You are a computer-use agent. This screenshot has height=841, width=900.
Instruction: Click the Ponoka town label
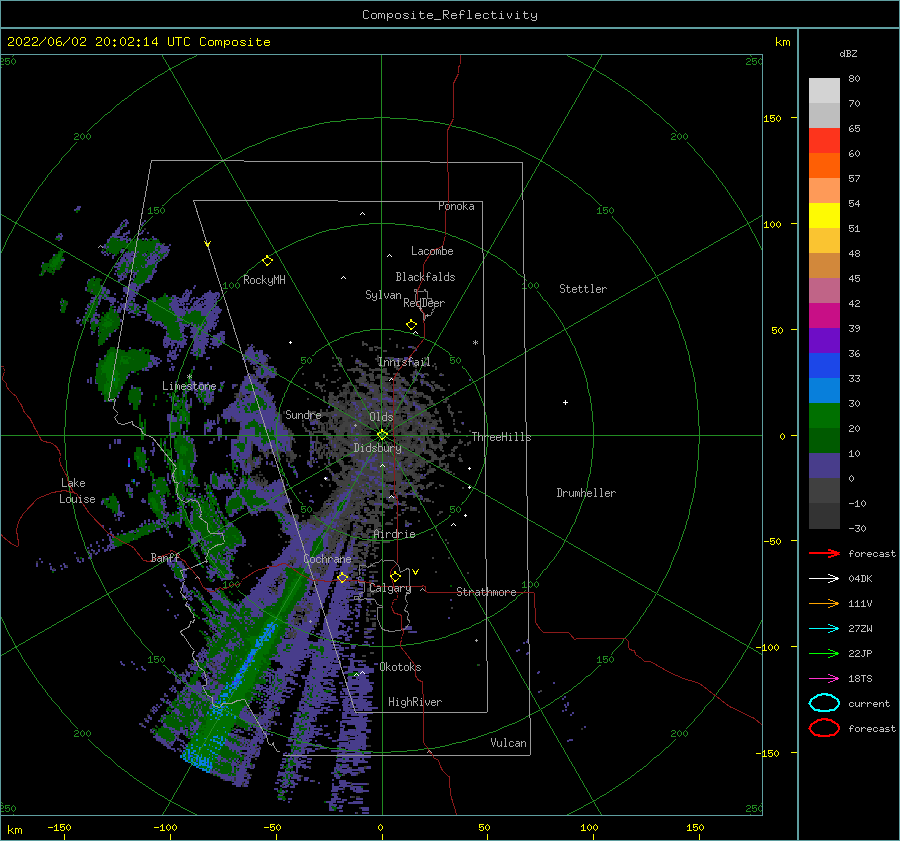click(456, 206)
